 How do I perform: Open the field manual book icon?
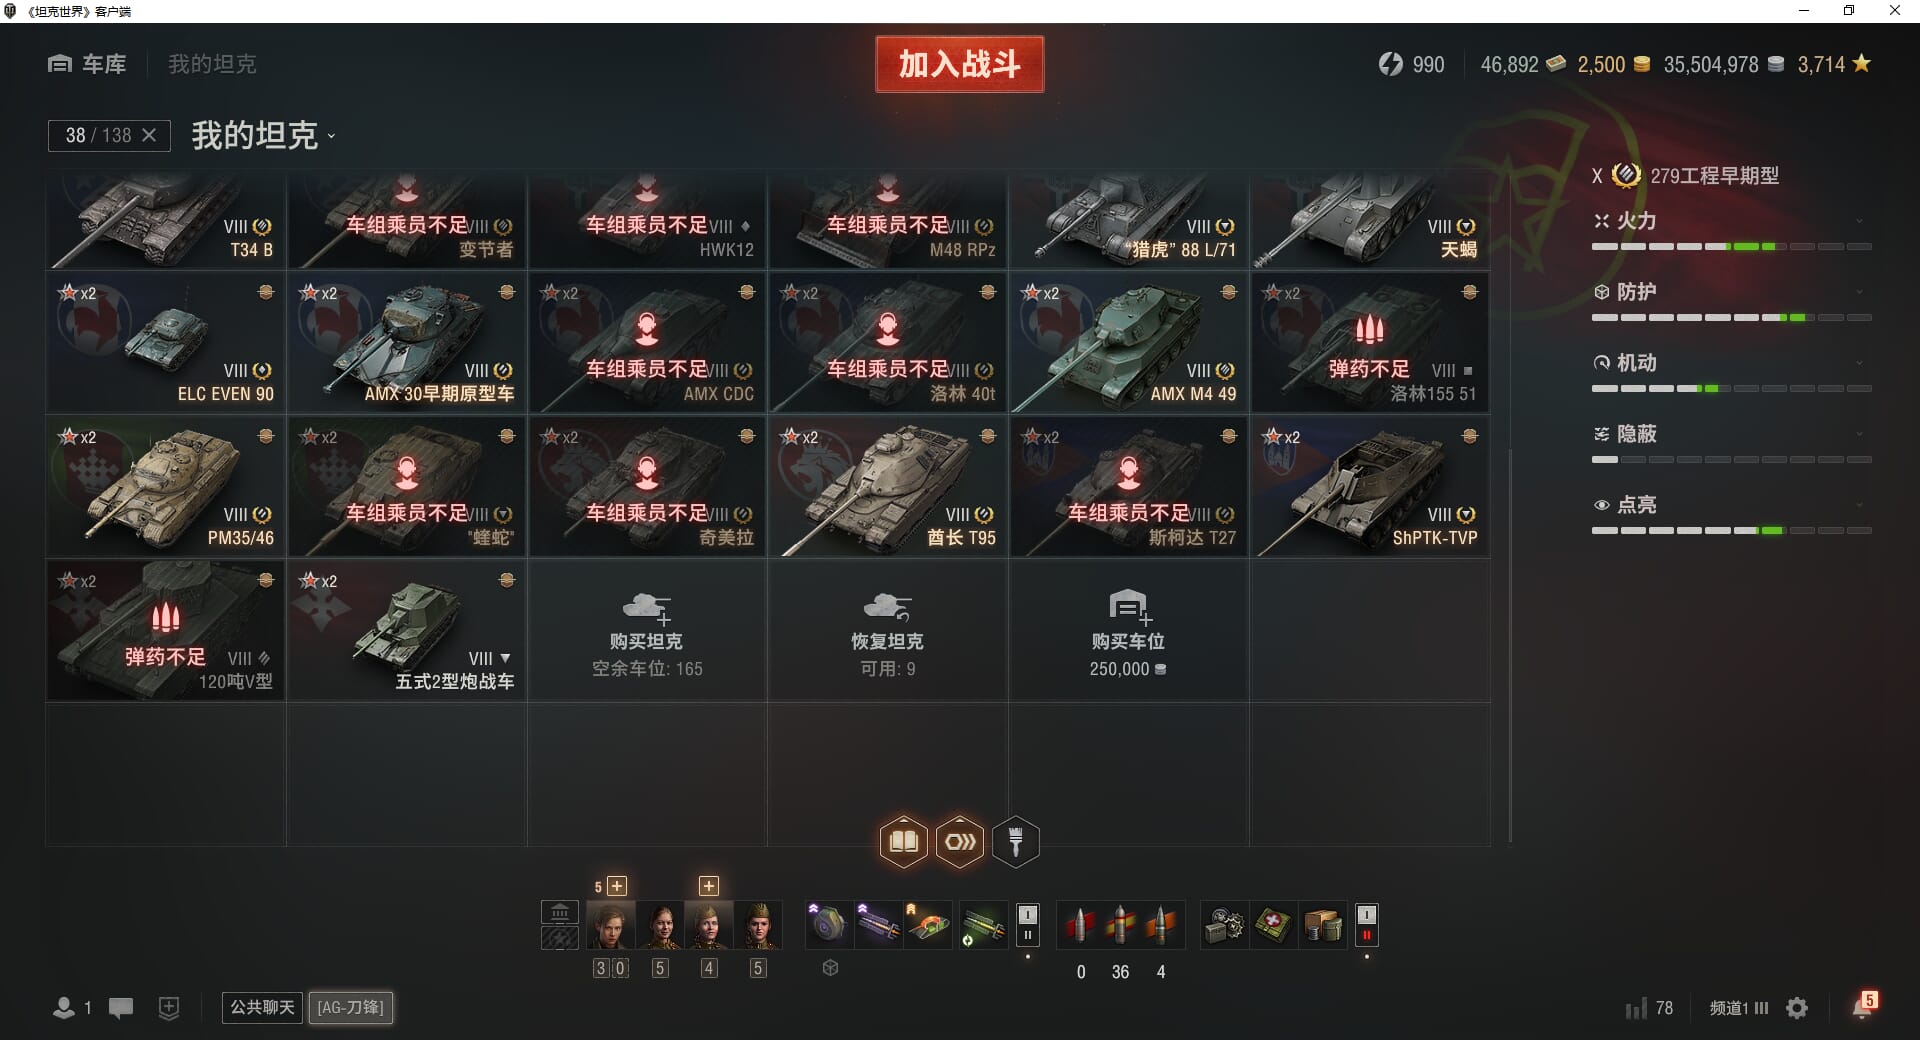click(x=904, y=841)
